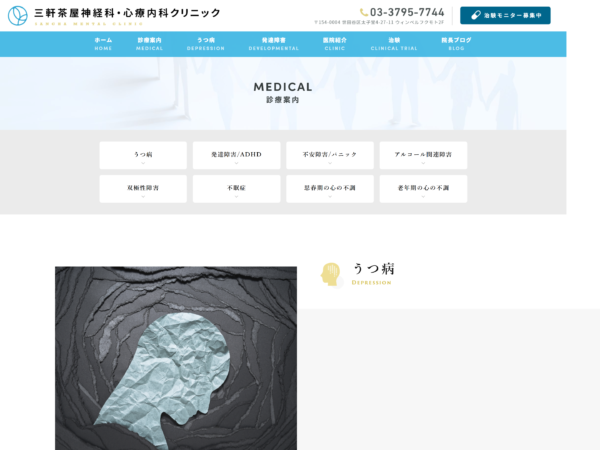The width and height of the screenshot is (600, 450).
Task: Open the 治験 CLINICAL TRIAL menu item
Action: pyautogui.click(x=394, y=44)
